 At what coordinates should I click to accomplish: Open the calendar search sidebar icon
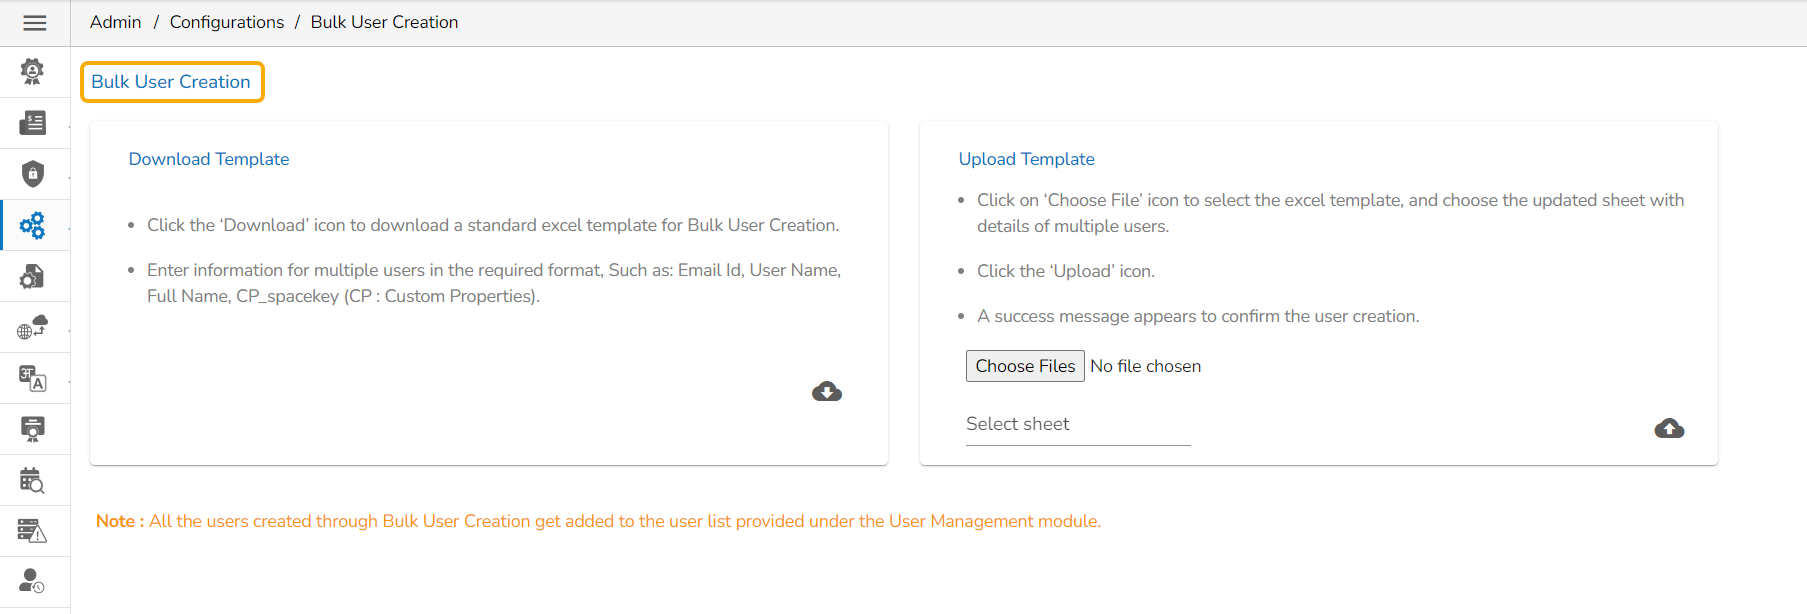click(33, 480)
